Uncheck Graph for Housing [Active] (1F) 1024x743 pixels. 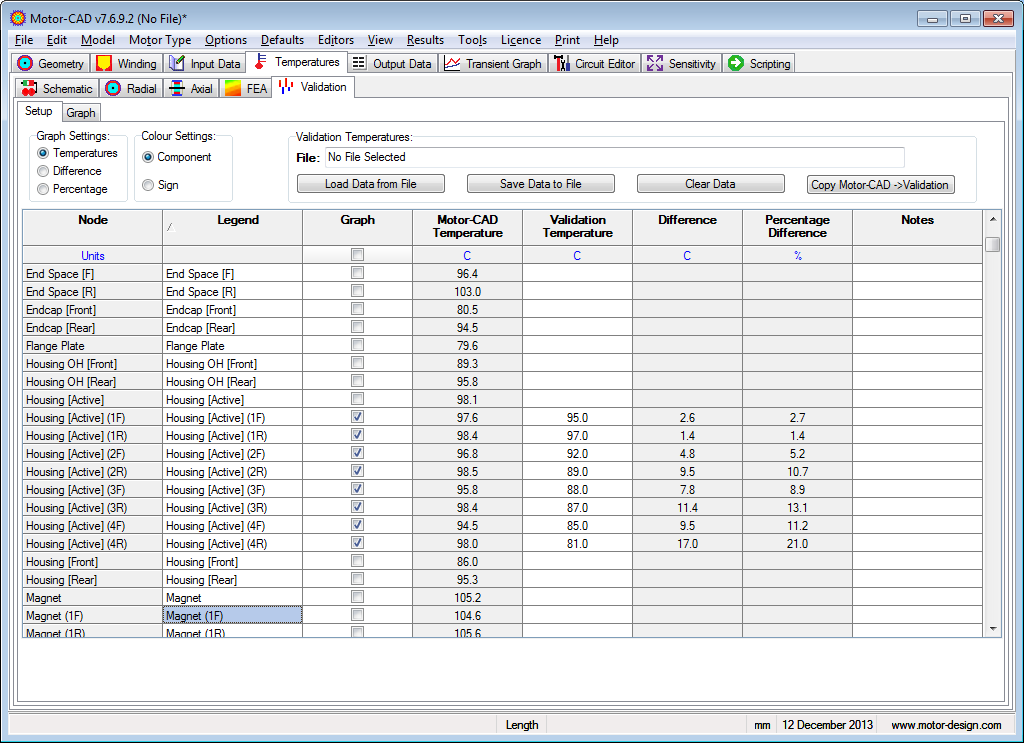(357, 417)
